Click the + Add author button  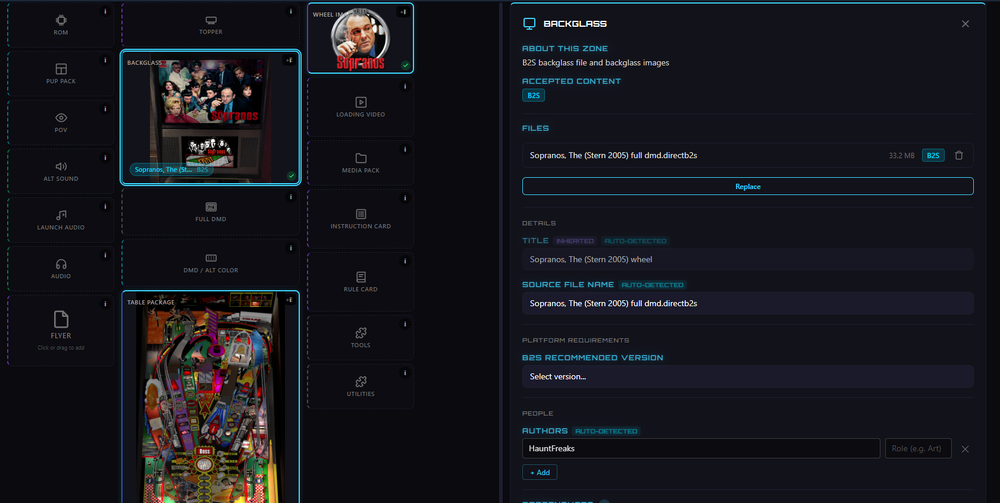click(x=540, y=472)
